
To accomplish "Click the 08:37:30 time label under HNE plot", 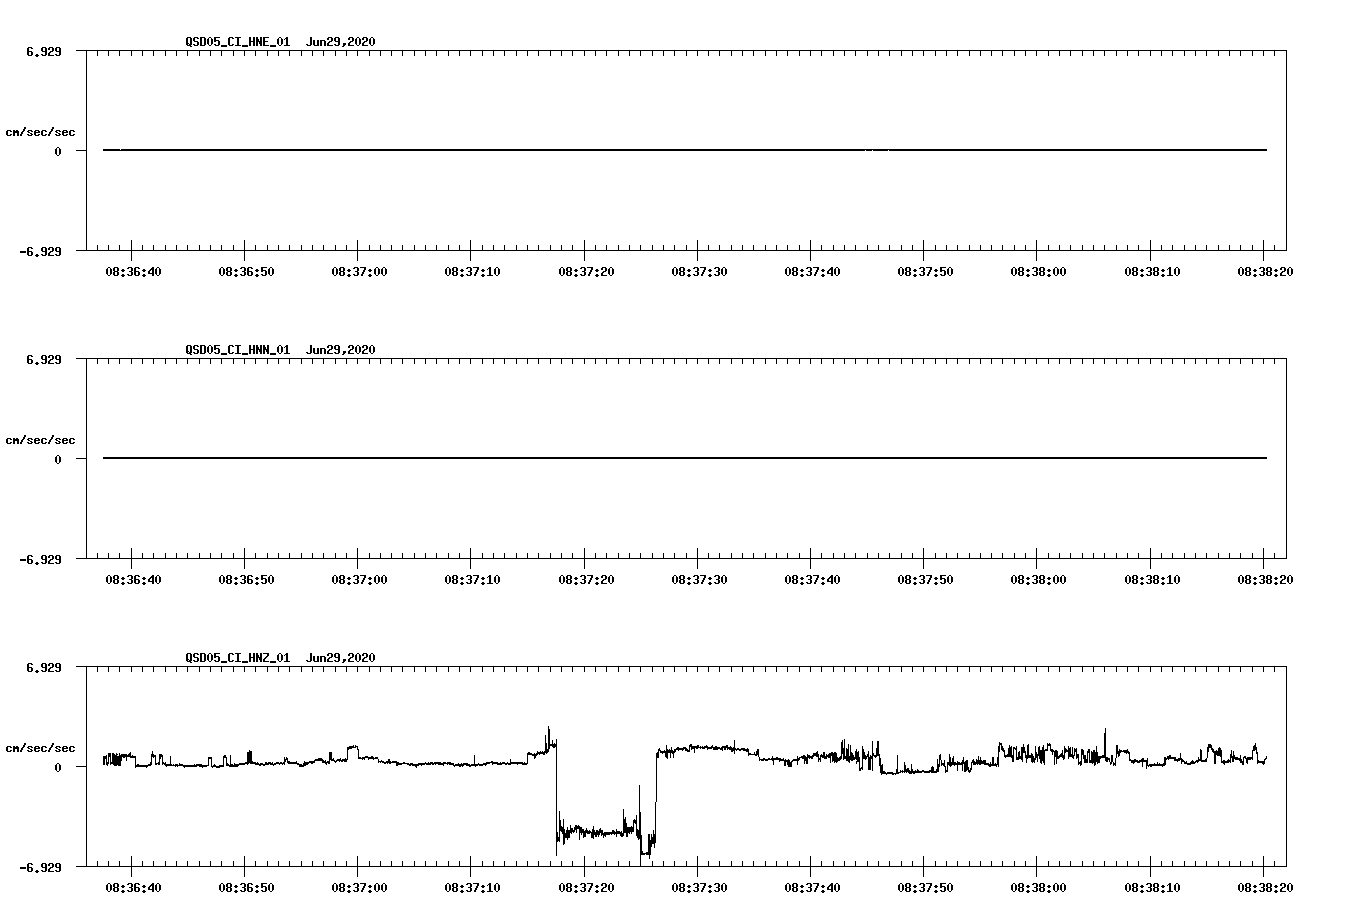I will pyautogui.click(x=699, y=272).
